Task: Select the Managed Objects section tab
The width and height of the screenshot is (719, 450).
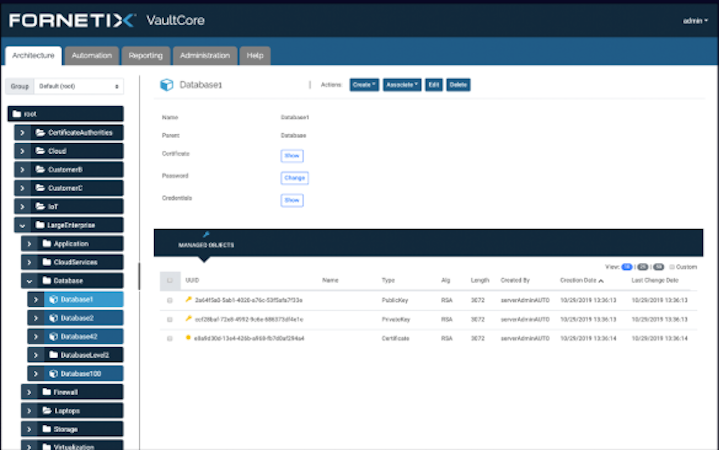Action: (x=206, y=242)
